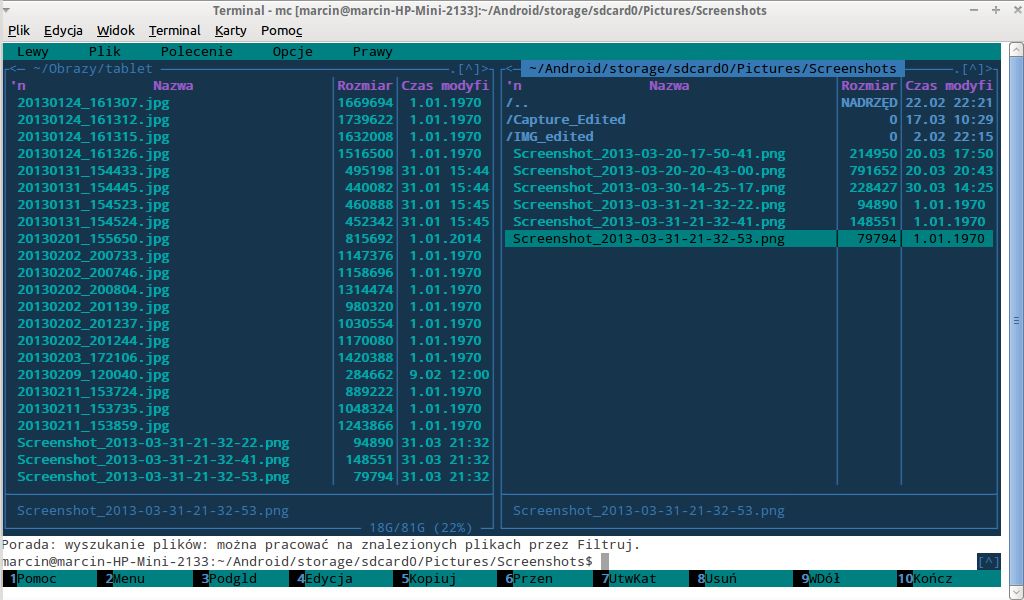Click the right panel 'n sort indicator
The height and width of the screenshot is (600, 1024).
(x=514, y=86)
